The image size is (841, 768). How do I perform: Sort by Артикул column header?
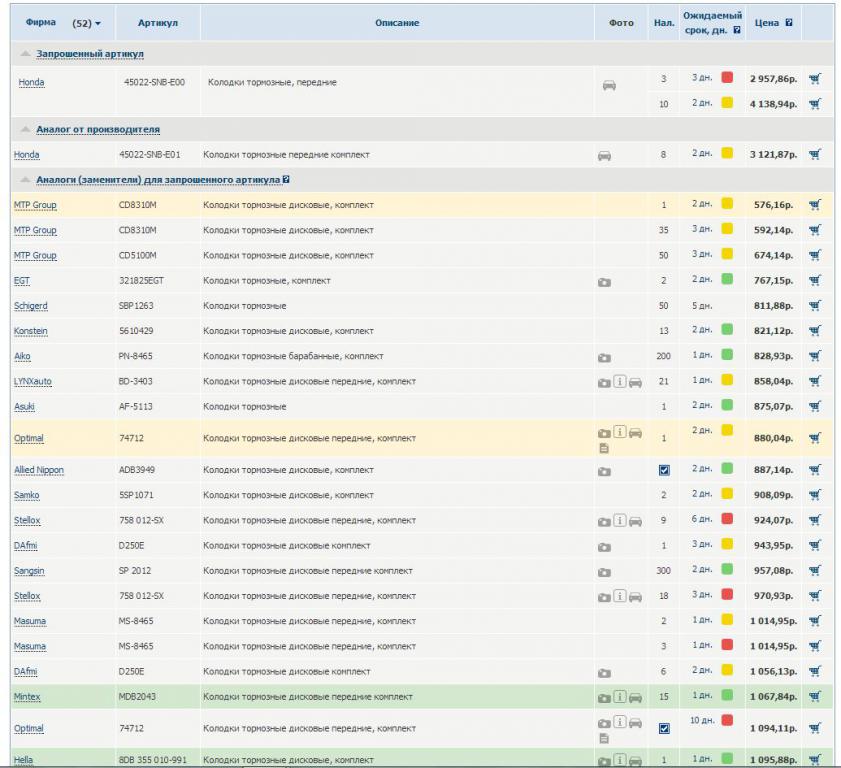click(x=157, y=22)
